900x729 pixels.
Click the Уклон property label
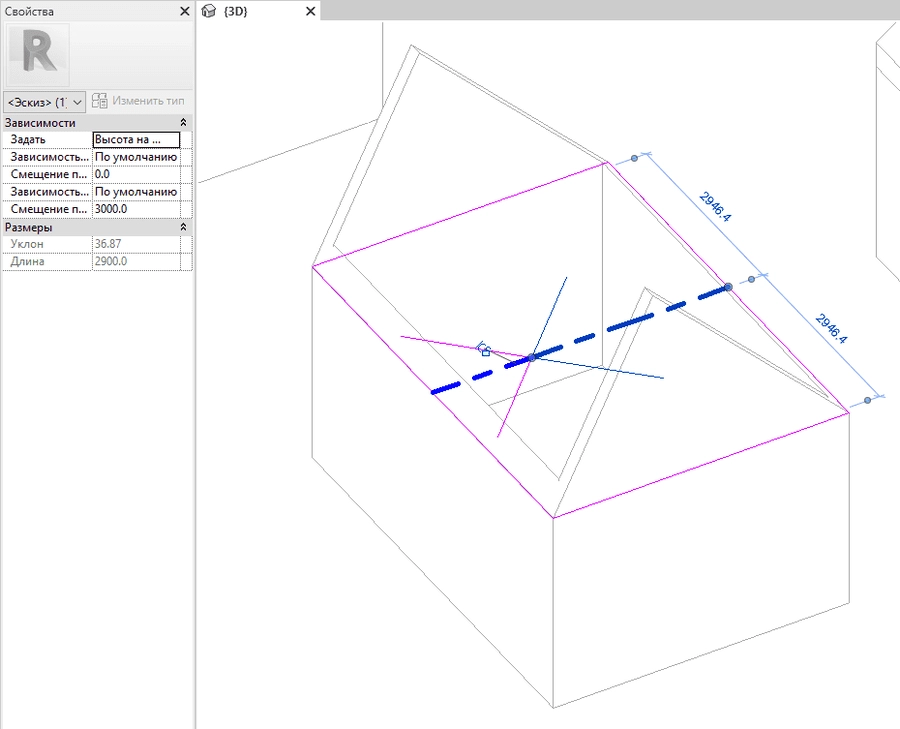point(26,244)
